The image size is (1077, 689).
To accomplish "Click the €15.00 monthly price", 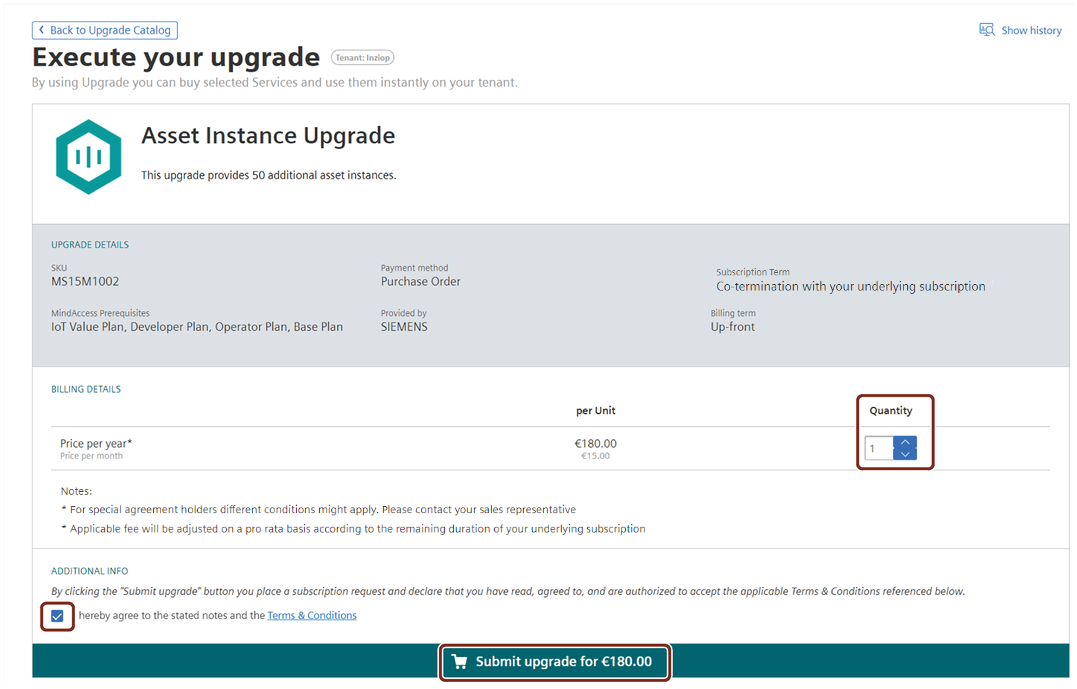I will click(x=596, y=456).
